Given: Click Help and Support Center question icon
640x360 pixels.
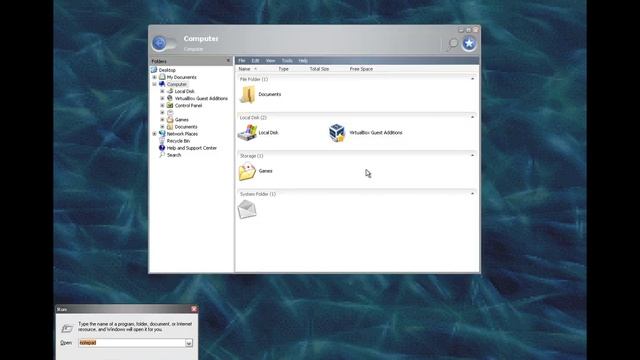Looking at the screenshot, I should (x=162, y=148).
